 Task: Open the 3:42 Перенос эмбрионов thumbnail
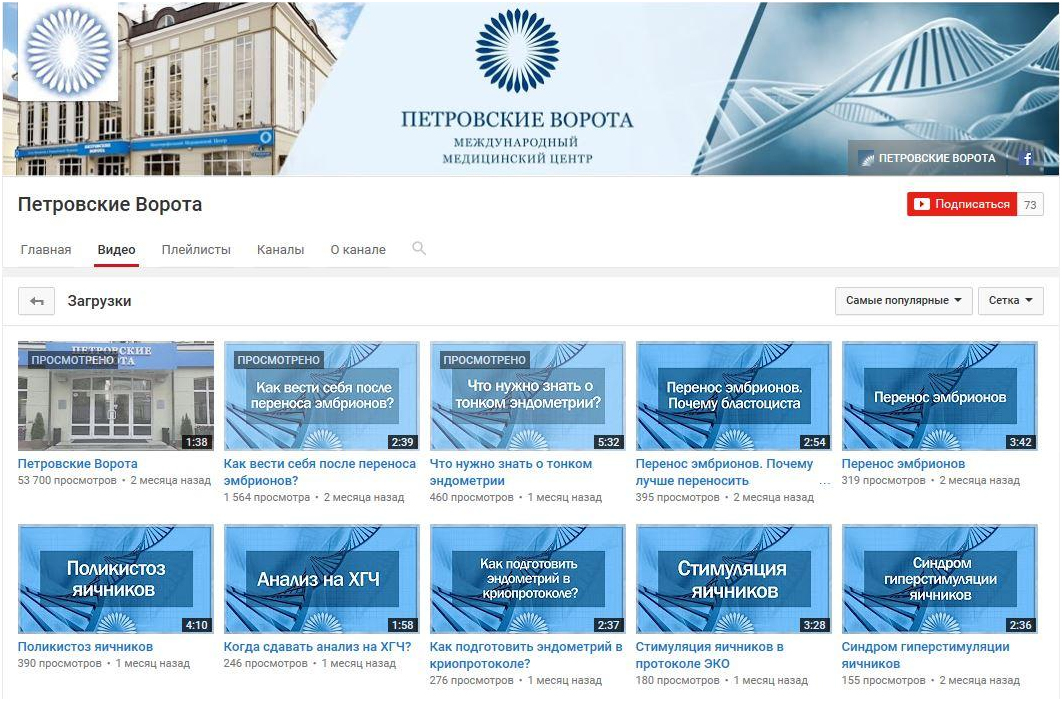click(x=939, y=396)
